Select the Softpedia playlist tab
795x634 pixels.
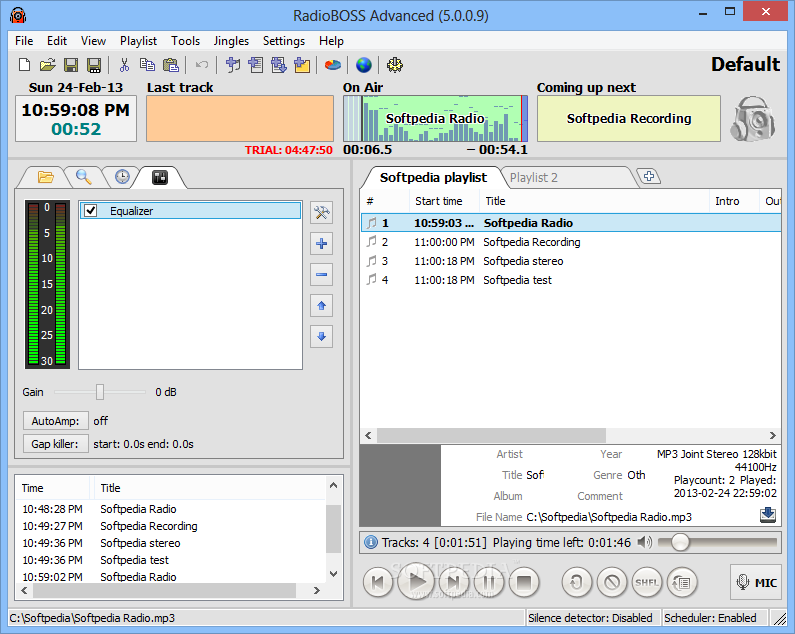click(433, 178)
